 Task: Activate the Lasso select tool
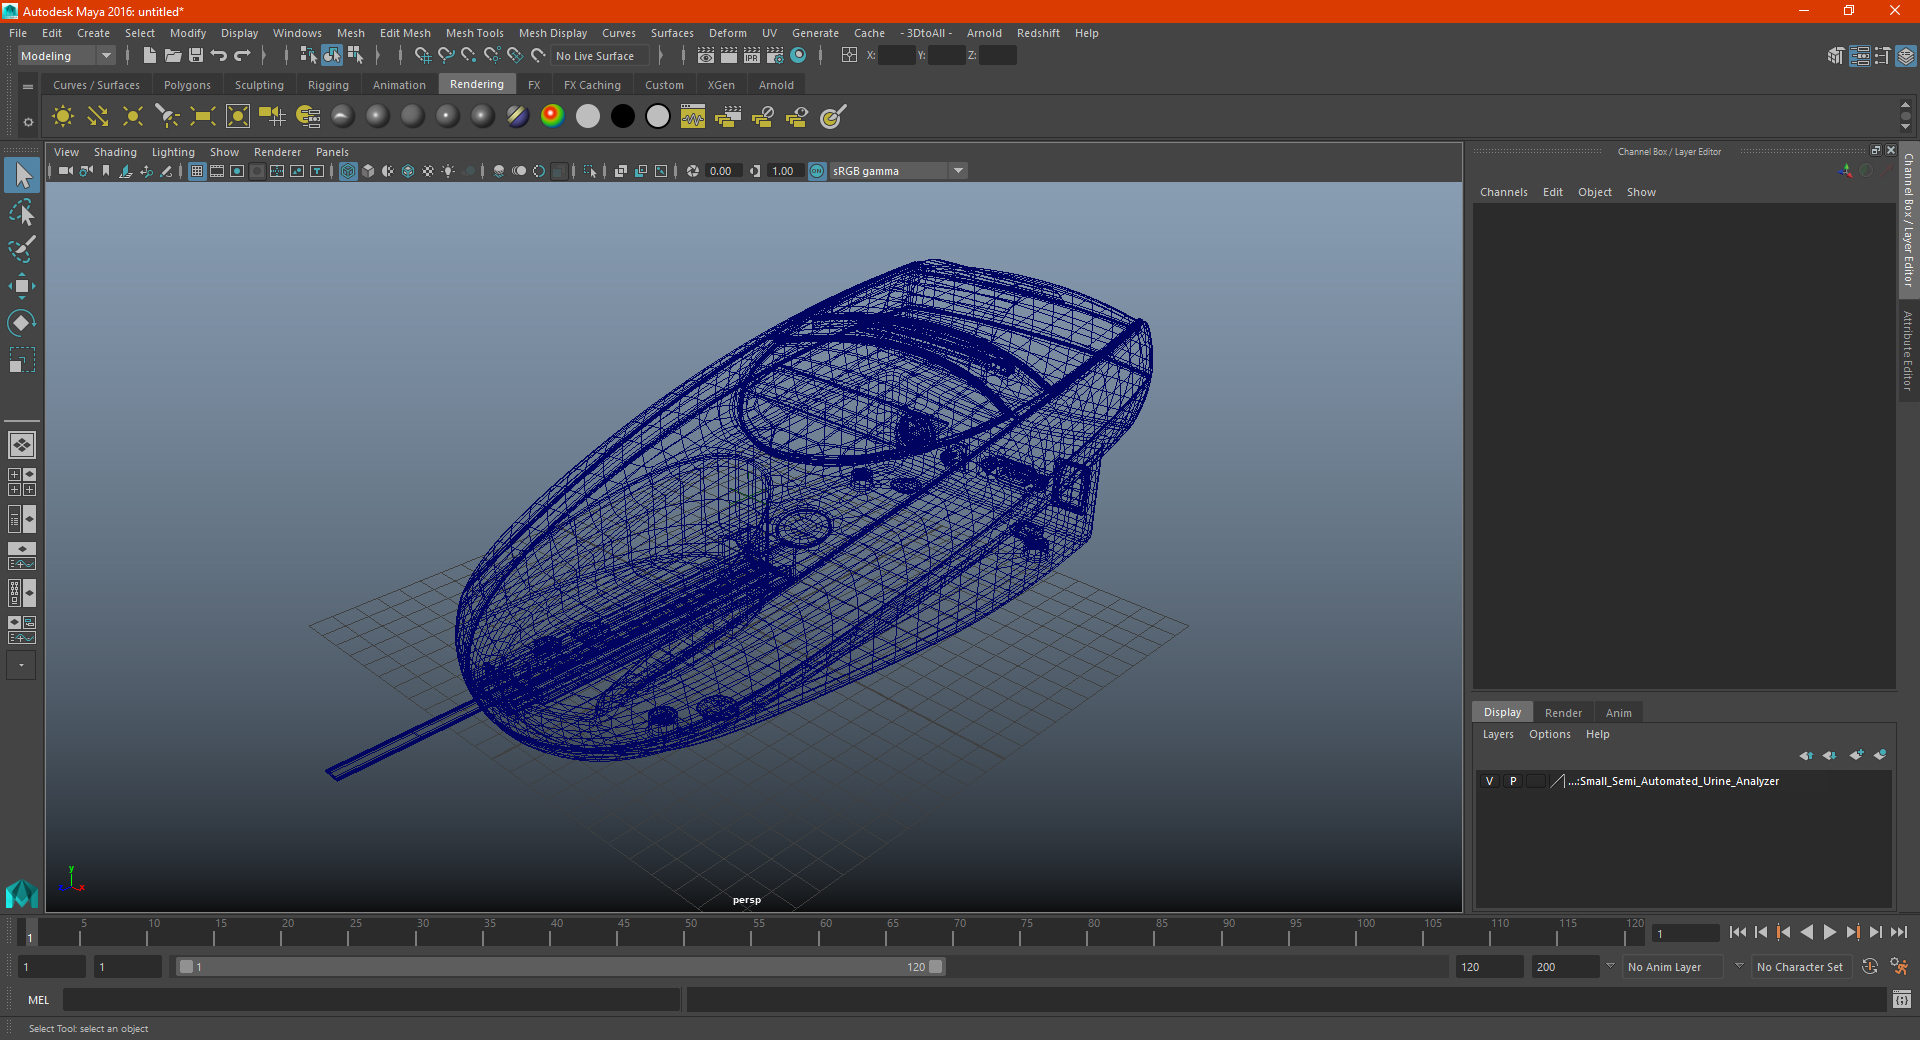click(22, 212)
